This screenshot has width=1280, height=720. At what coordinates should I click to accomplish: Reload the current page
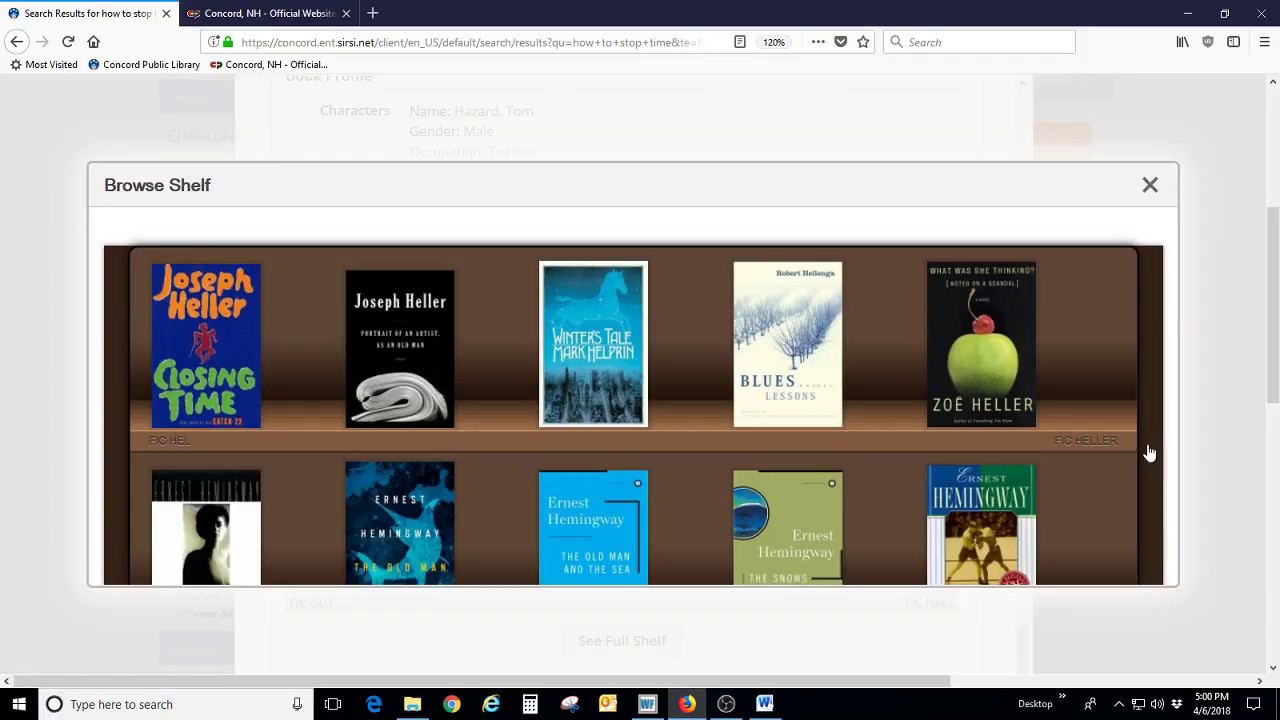[x=68, y=42]
